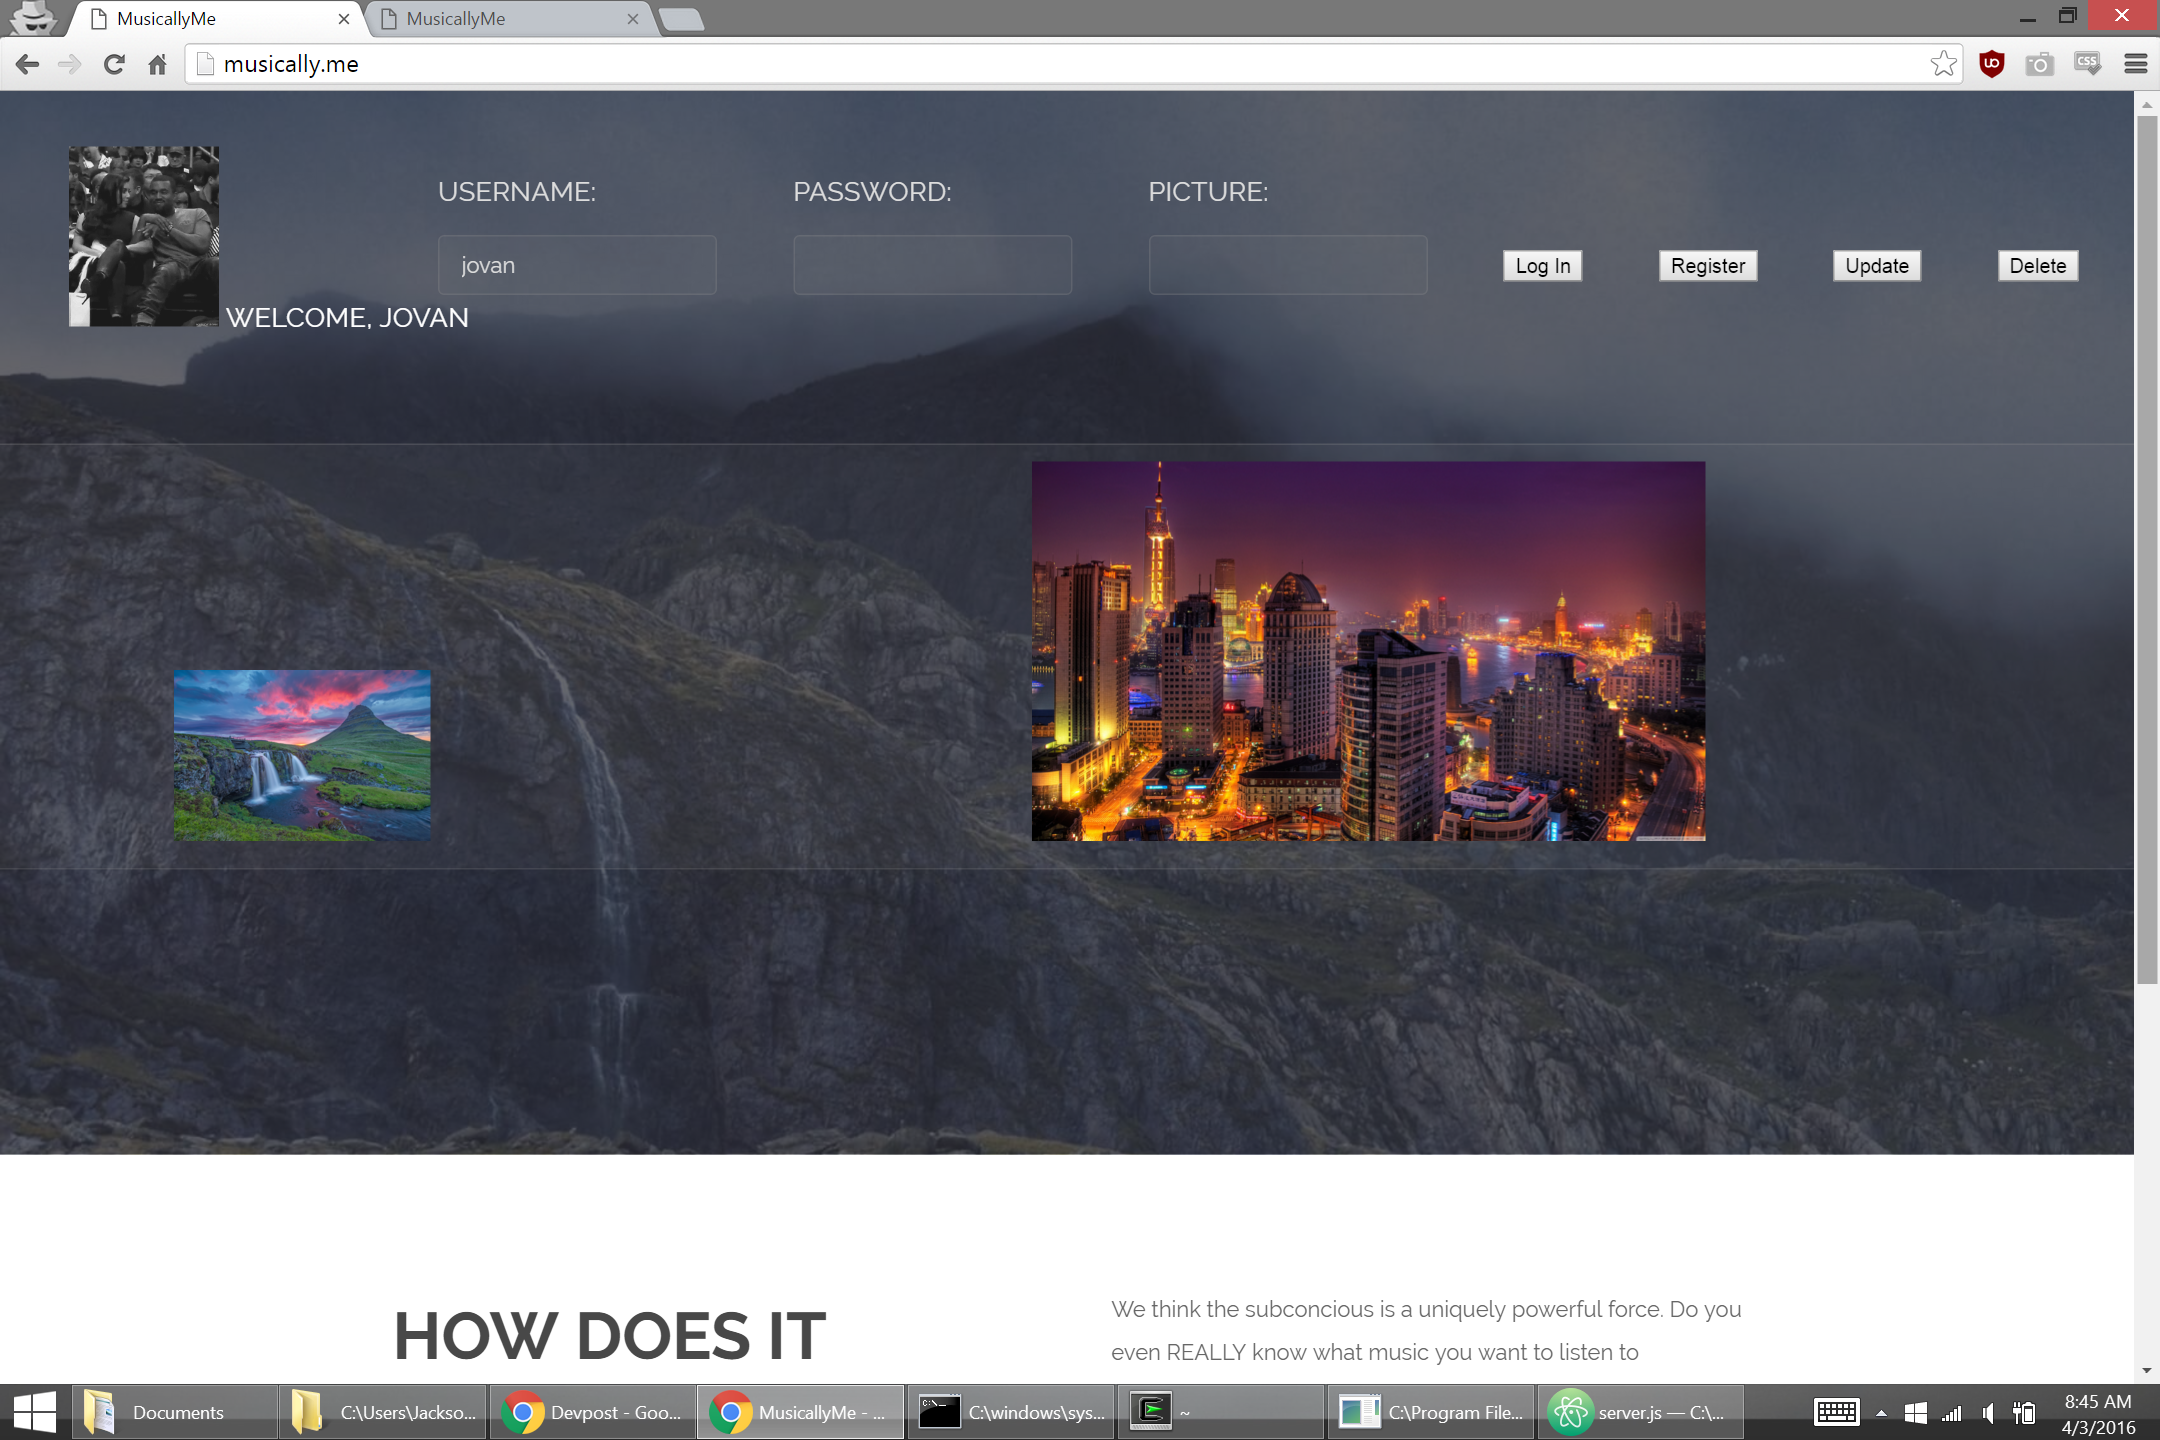Click the browser back arrow
The width and height of the screenshot is (2160, 1440).
click(27, 65)
